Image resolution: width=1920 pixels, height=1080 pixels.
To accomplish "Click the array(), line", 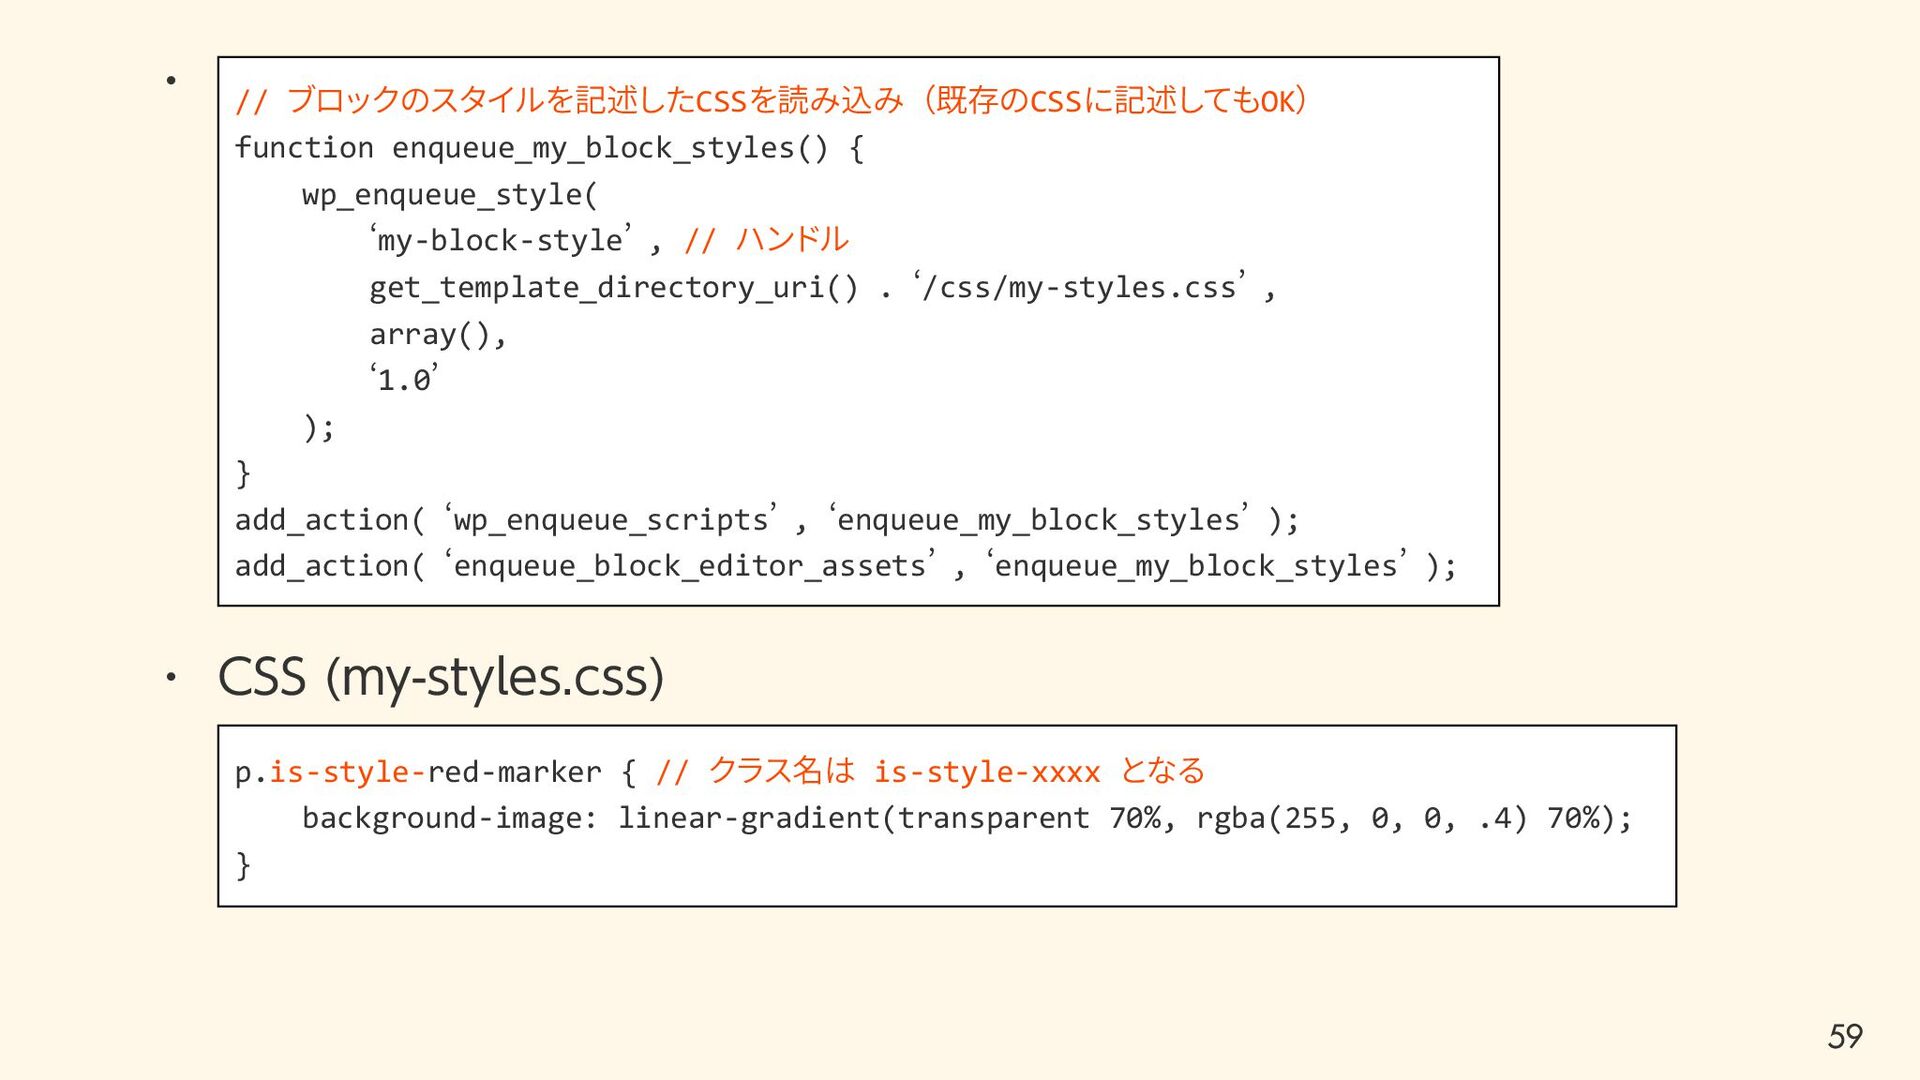I will [438, 334].
